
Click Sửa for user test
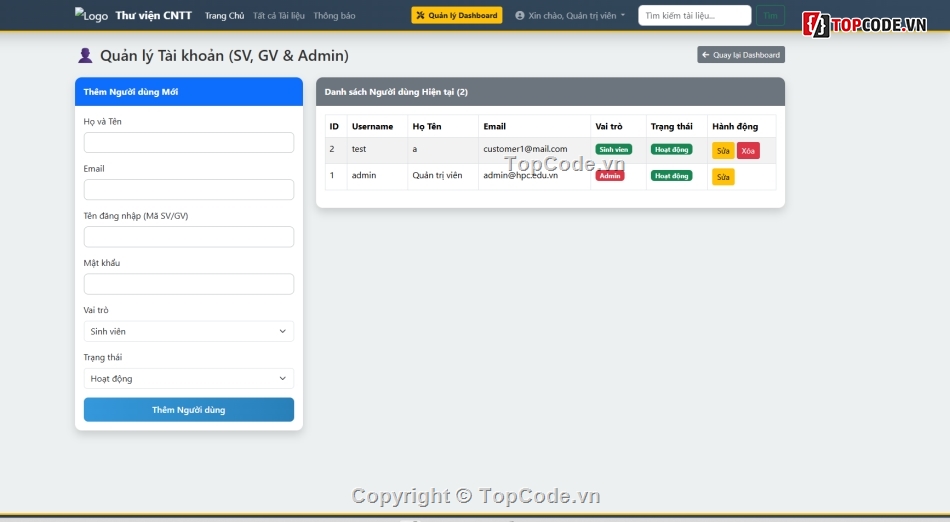[723, 151]
